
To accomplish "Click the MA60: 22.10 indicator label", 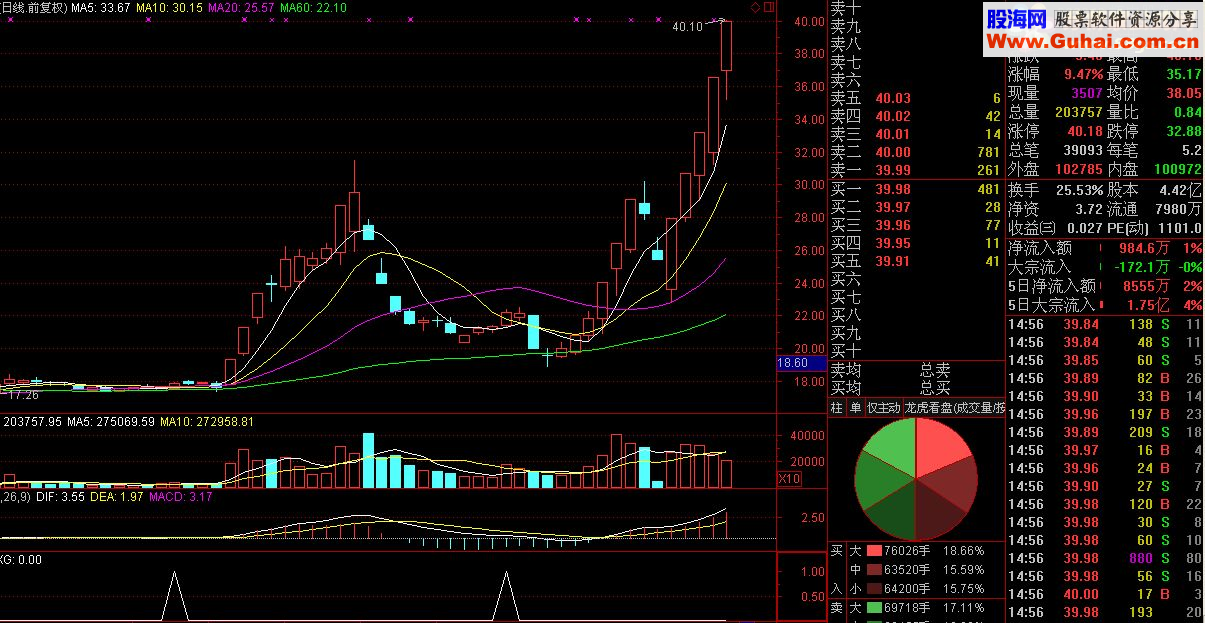I will tap(313, 8).
